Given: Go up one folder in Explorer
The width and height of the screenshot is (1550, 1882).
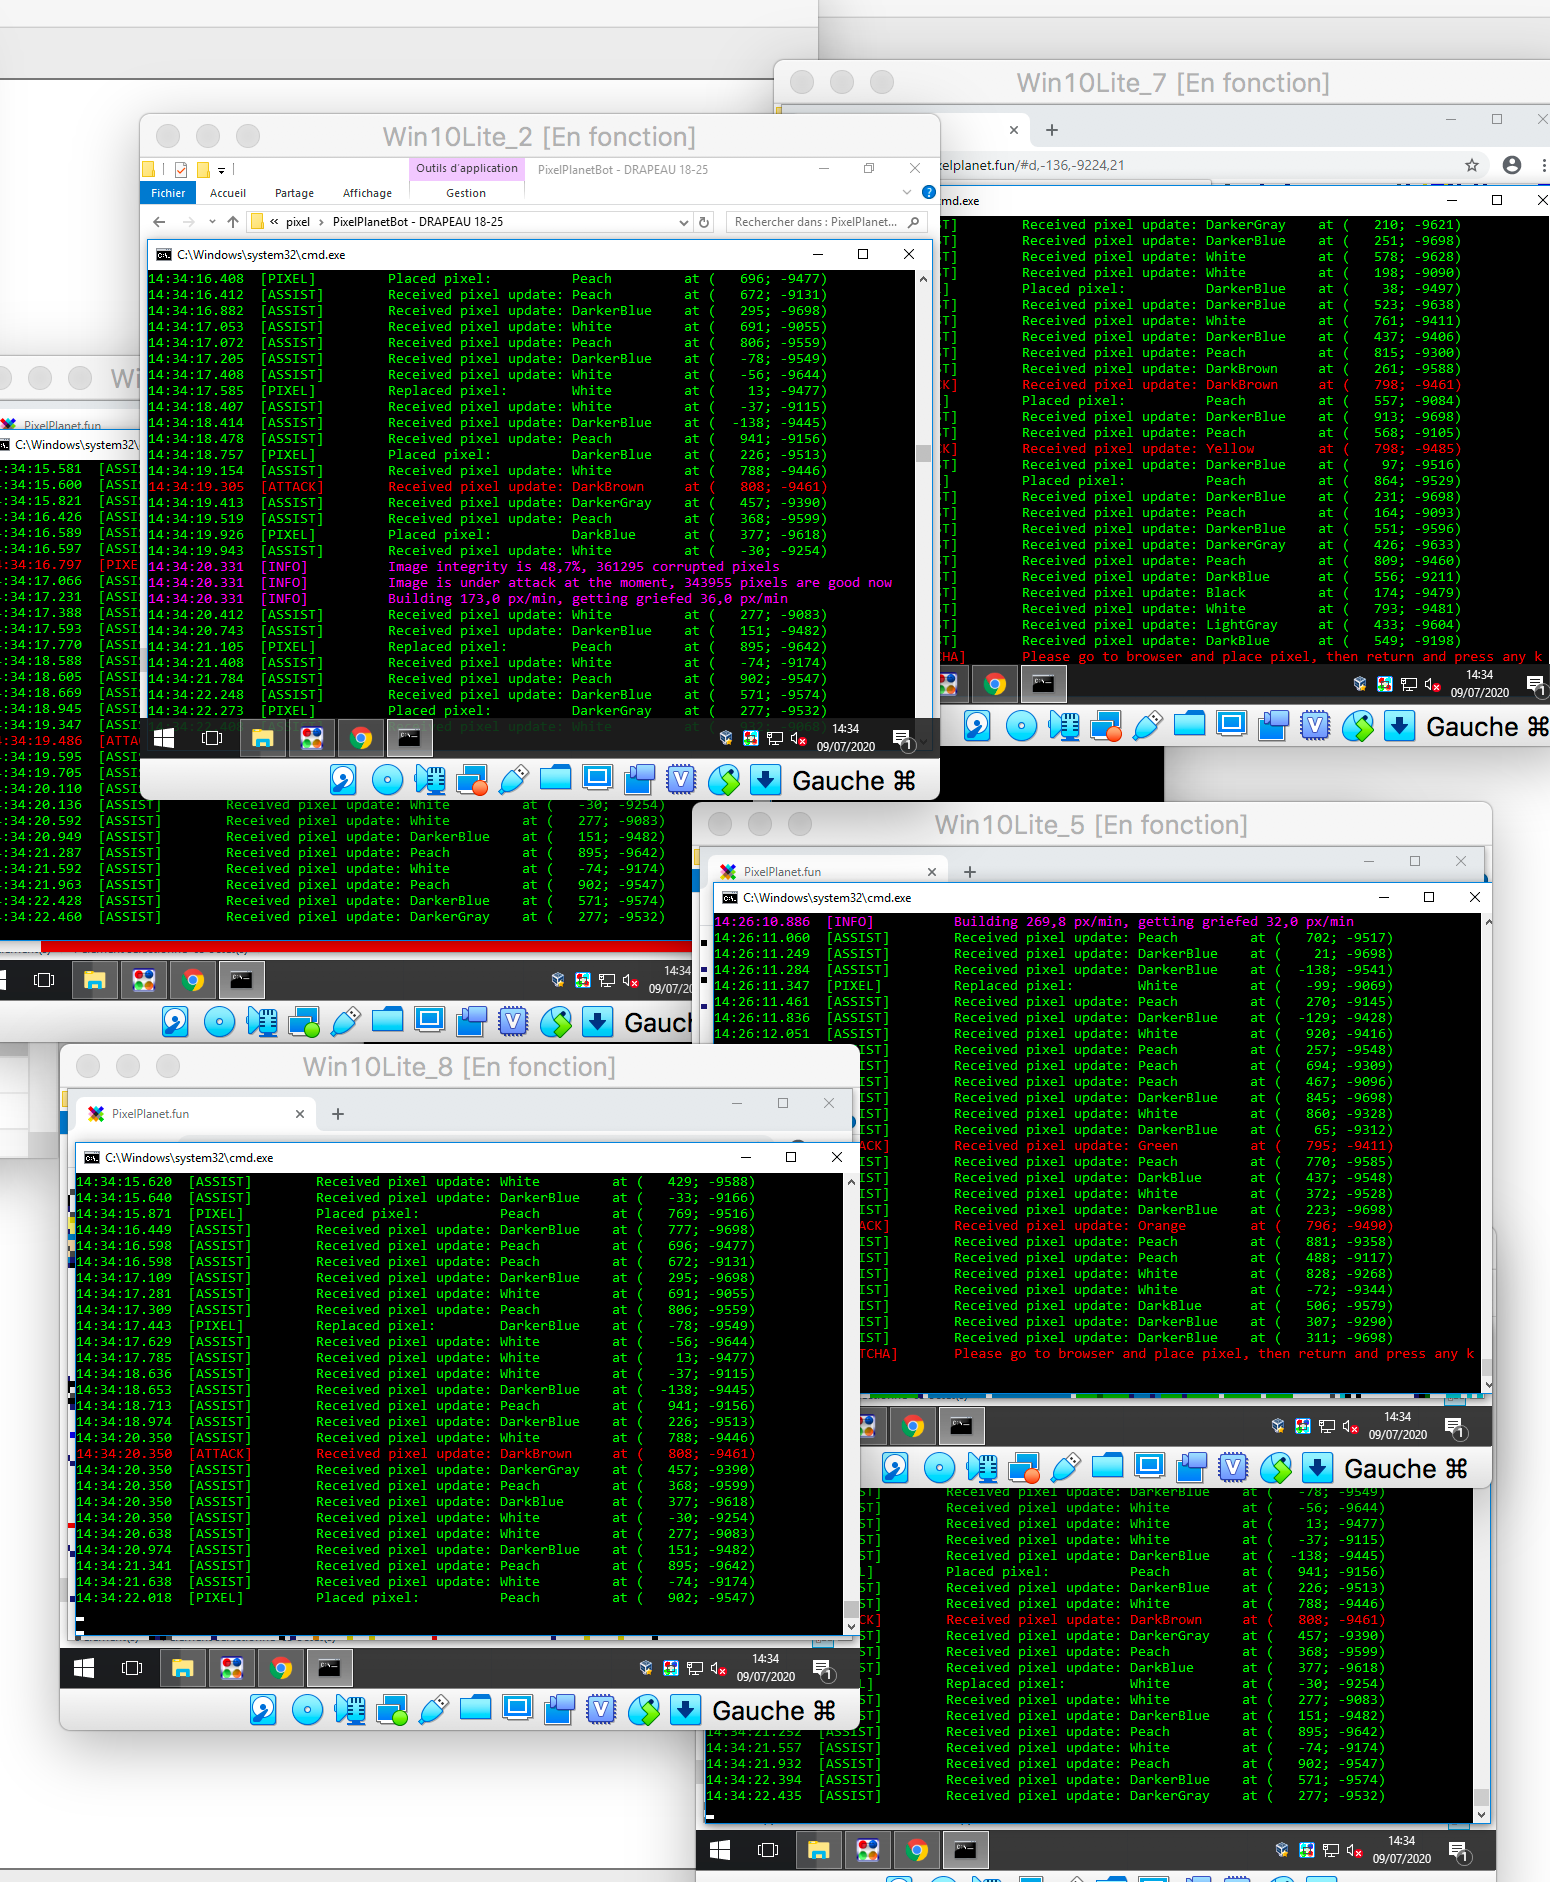Looking at the screenshot, I should 233,222.
